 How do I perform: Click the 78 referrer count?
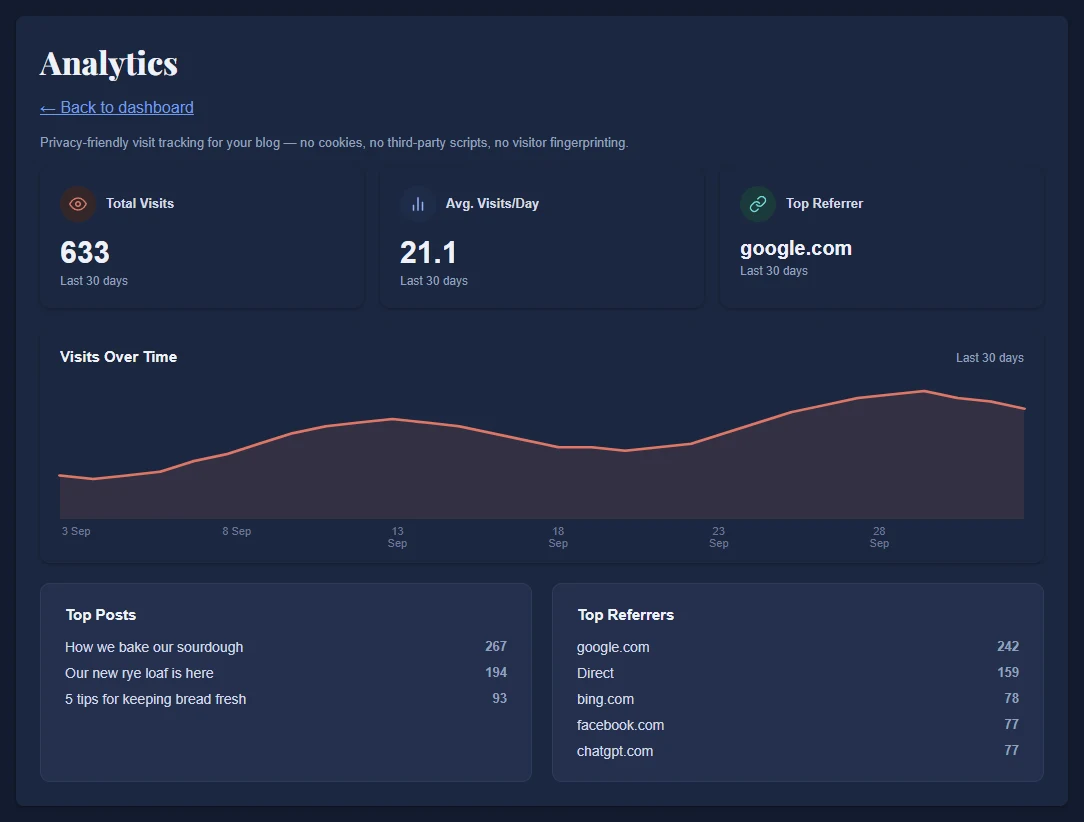pyautogui.click(x=1011, y=698)
